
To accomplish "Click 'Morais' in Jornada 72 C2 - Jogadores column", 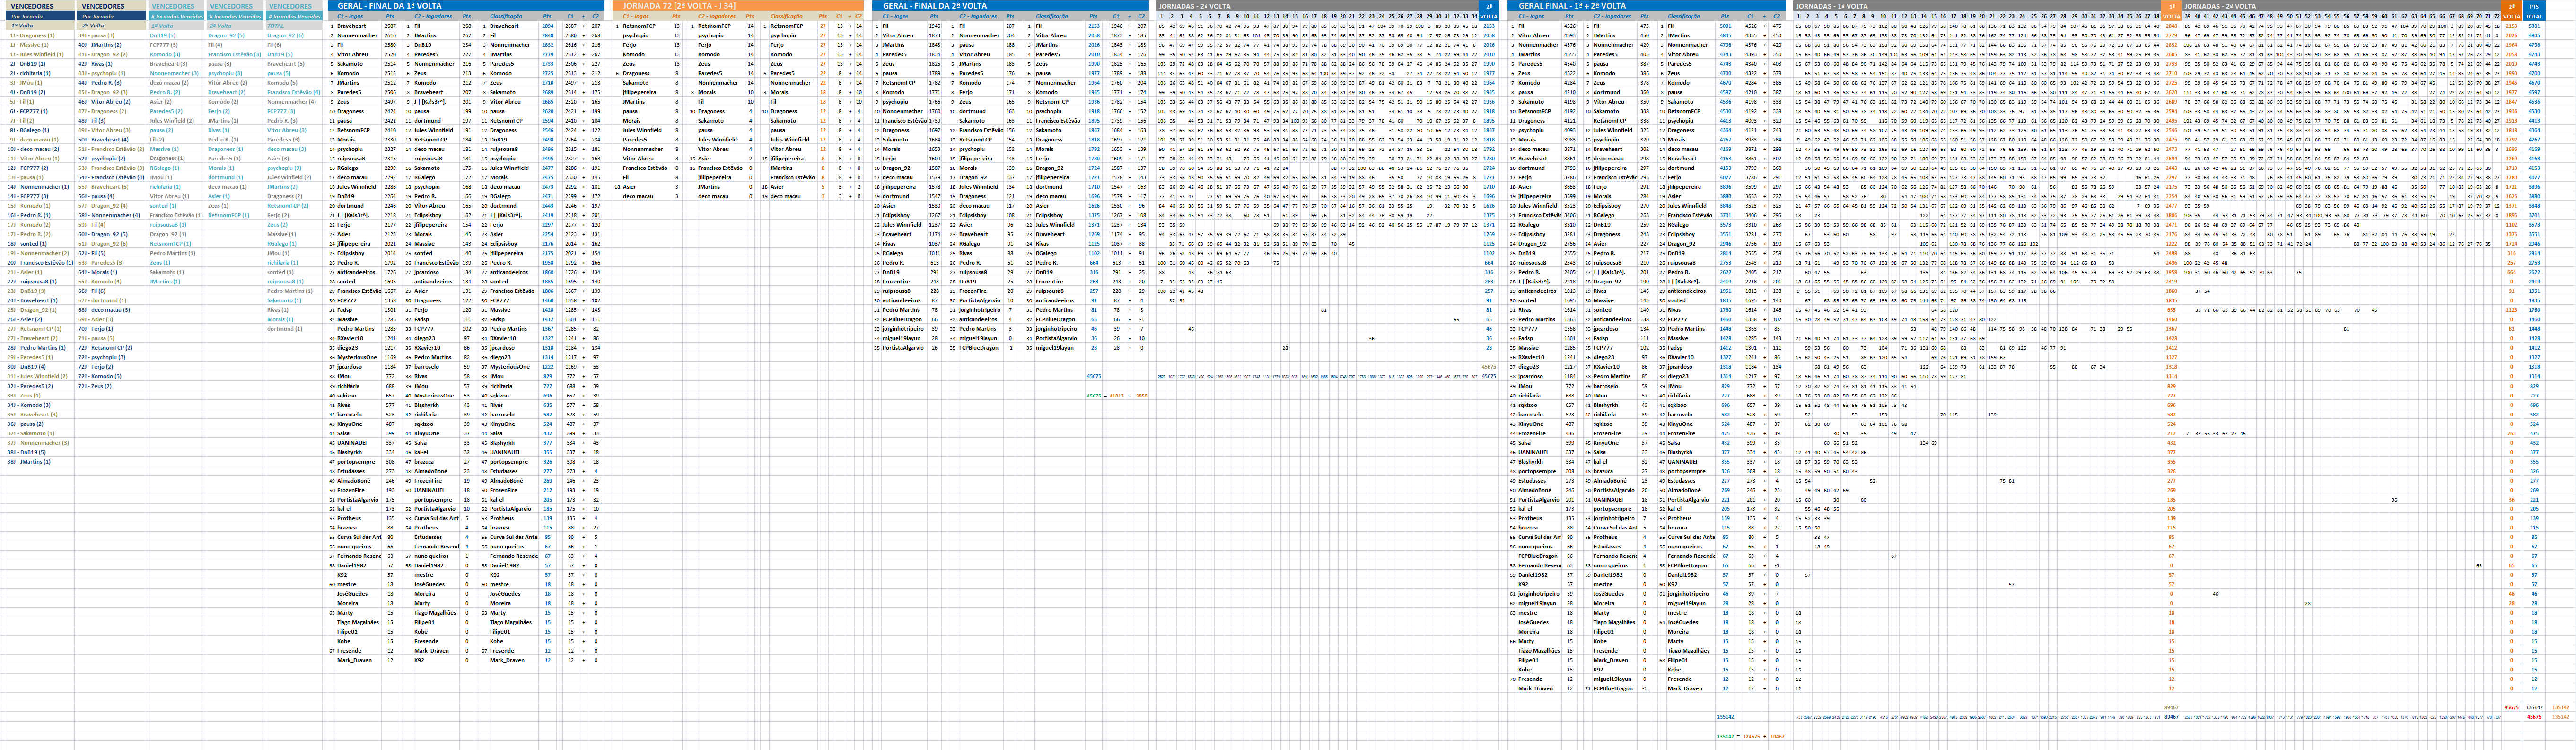I will [x=721, y=92].
